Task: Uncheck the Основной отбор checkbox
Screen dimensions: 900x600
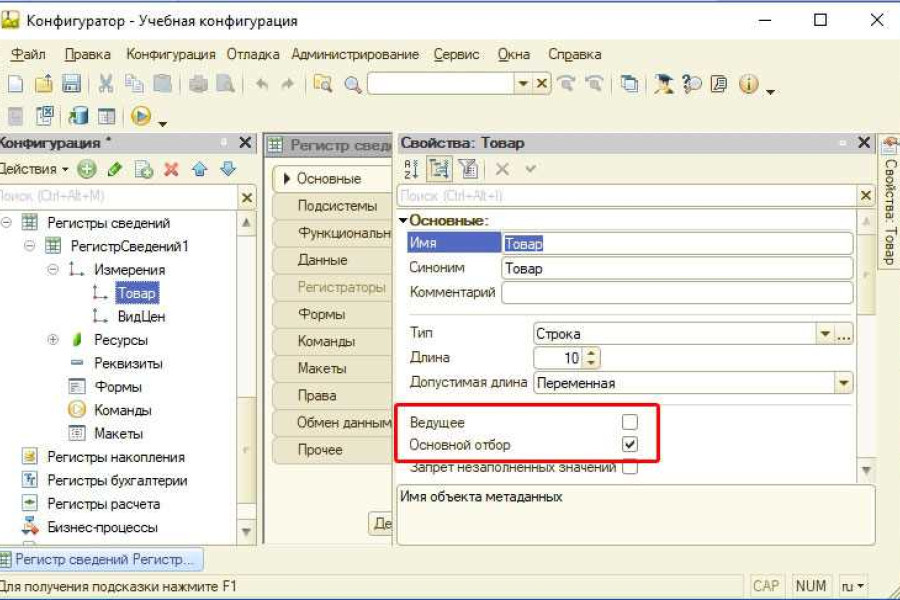Action: click(x=629, y=445)
